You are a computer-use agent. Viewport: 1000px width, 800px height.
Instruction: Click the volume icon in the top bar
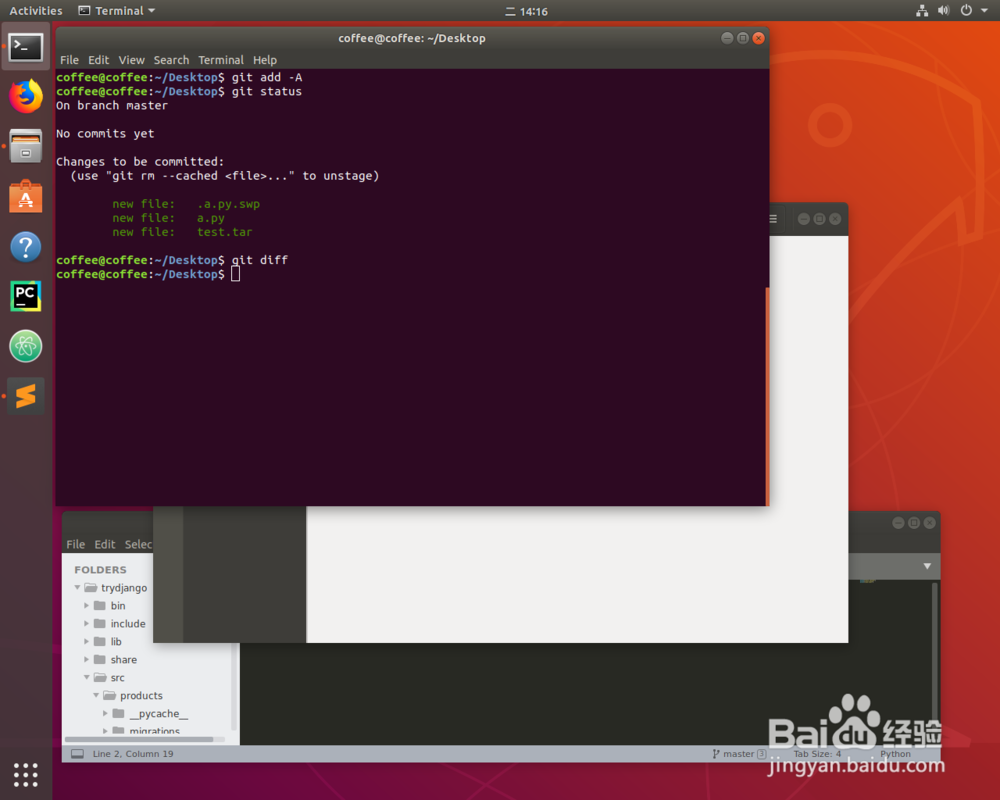(x=943, y=10)
